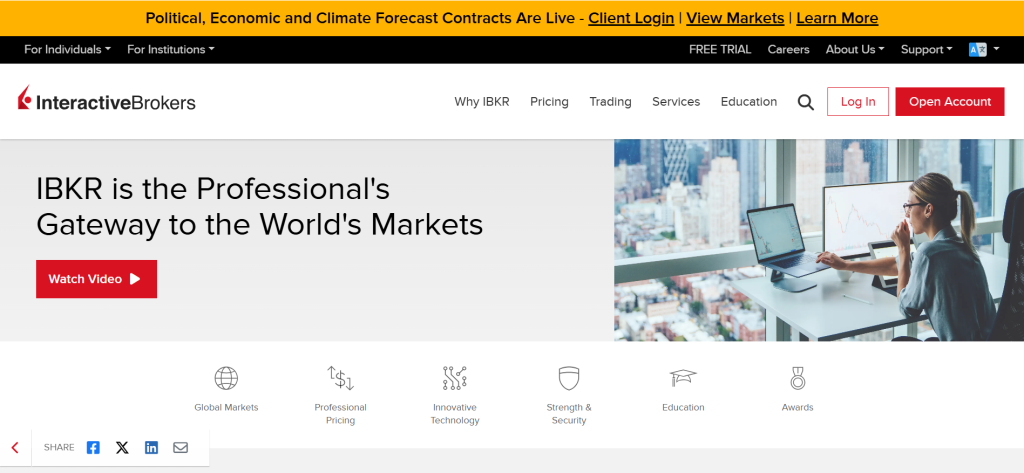
Task: Open the language translate icon
Action: click(x=978, y=50)
